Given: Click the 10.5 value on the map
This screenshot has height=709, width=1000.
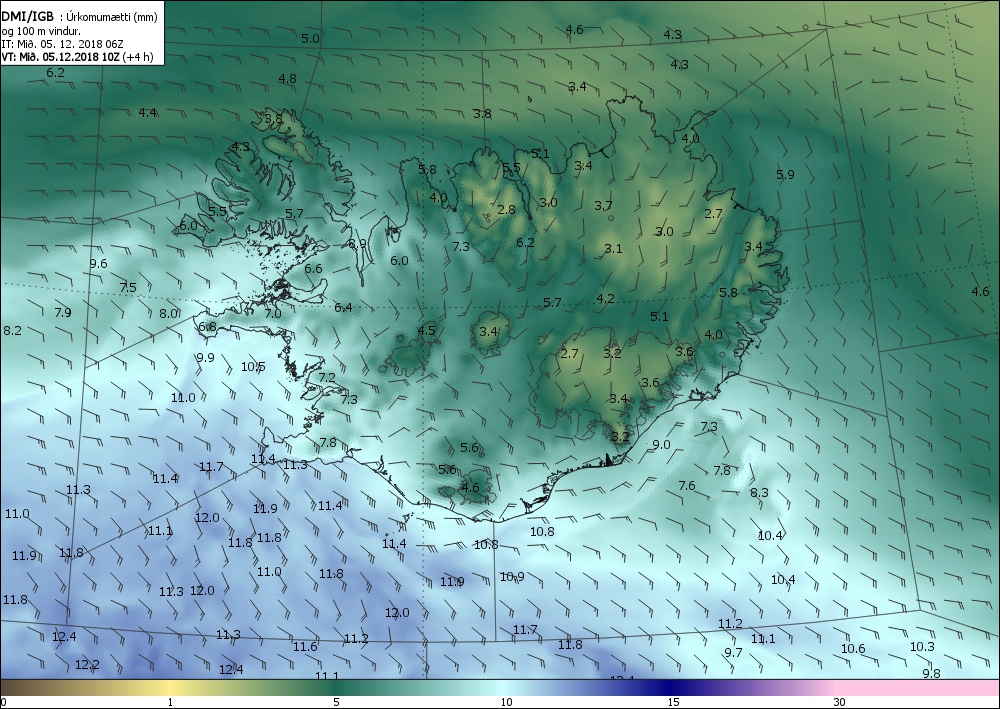Looking at the screenshot, I should coord(253,366).
